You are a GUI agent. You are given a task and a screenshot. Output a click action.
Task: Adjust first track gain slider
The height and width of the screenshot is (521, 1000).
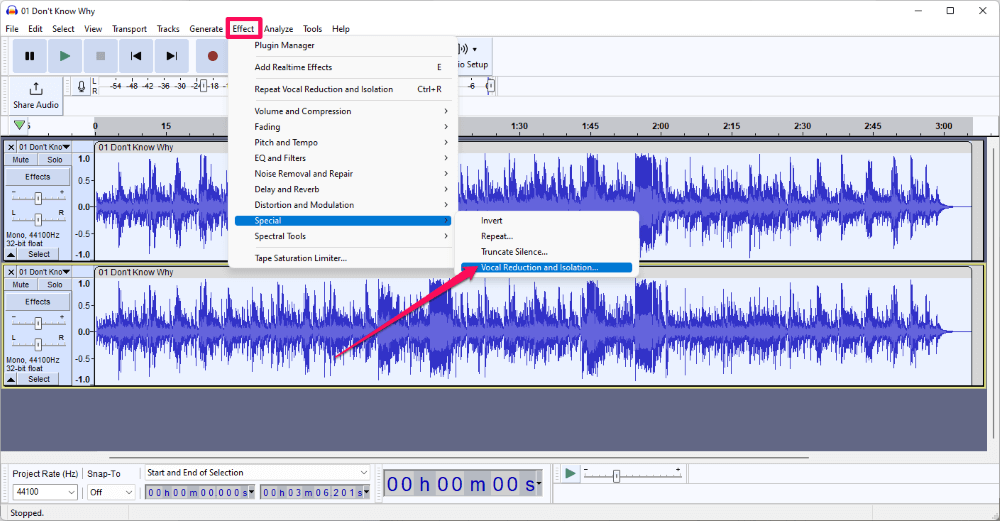pyautogui.click(x=38, y=198)
